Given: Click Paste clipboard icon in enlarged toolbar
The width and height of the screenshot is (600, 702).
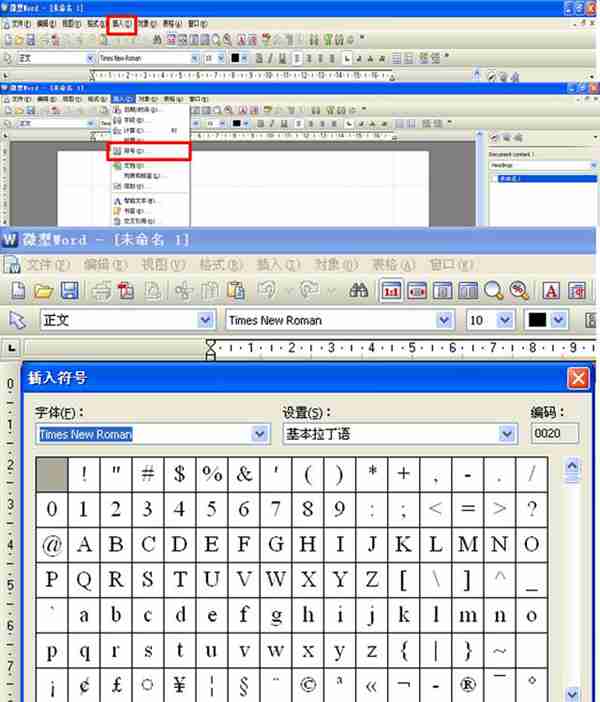Looking at the screenshot, I should [x=236, y=291].
